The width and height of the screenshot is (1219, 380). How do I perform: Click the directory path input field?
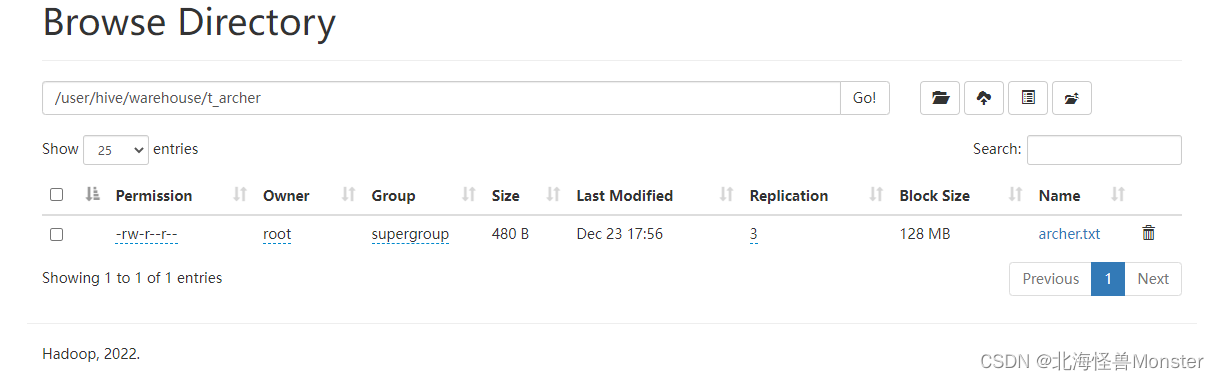coord(441,98)
